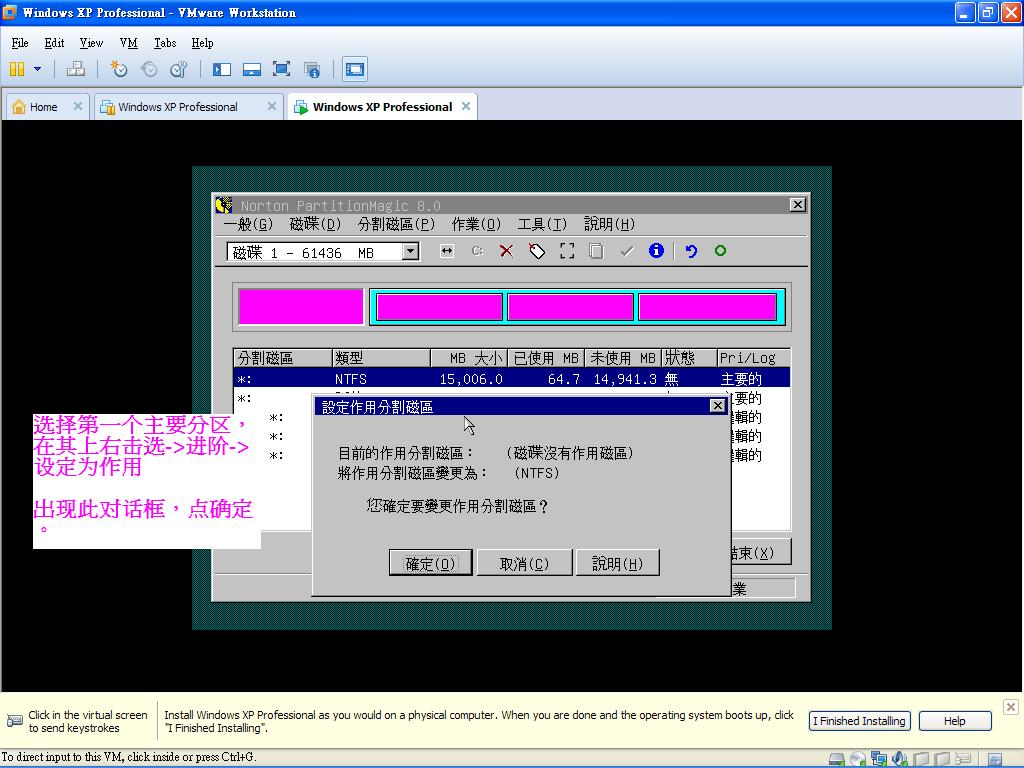Open the 分割磁區(P) menu
The image size is (1024, 768).
[x=396, y=225]
